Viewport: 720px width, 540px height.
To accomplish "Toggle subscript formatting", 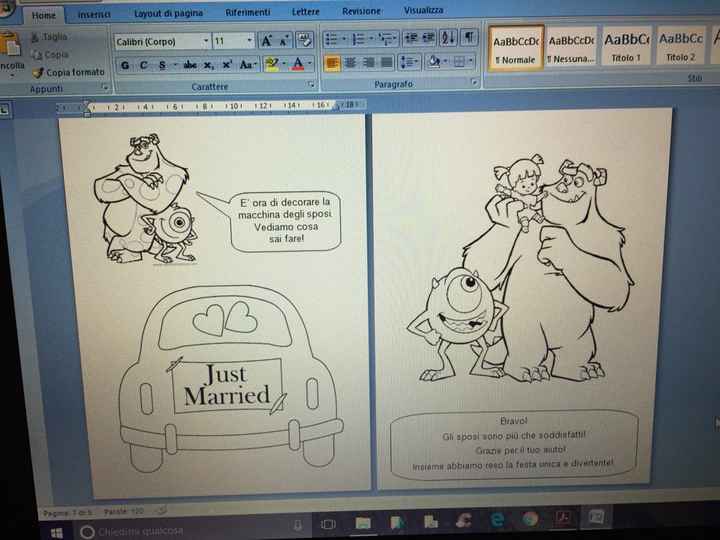I will pyautogui.click(x=209, y=65).
